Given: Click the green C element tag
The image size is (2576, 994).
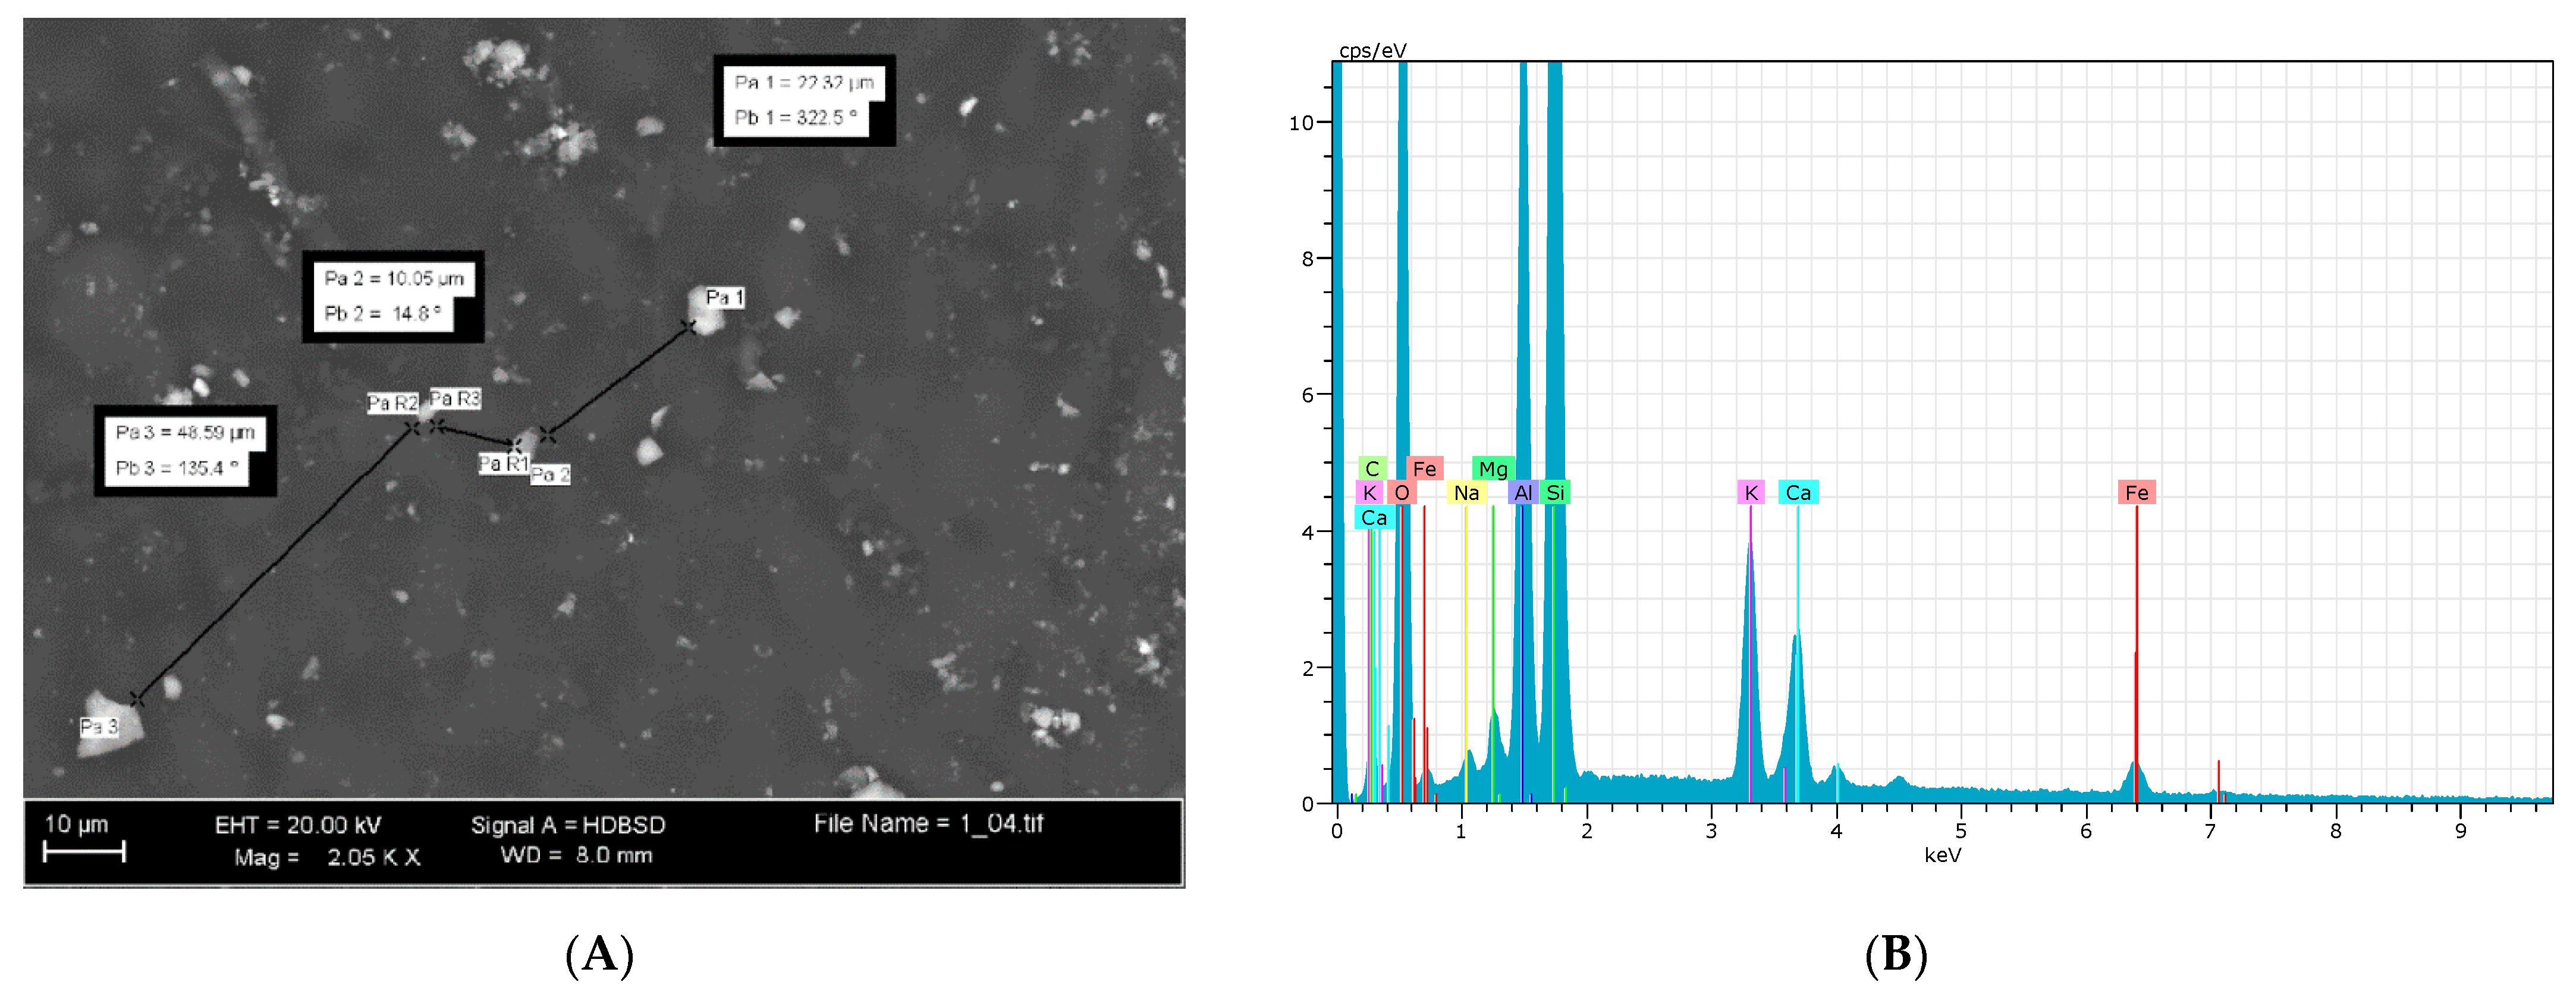Looking at the screenshot, I should click(x=1372, y=469).
